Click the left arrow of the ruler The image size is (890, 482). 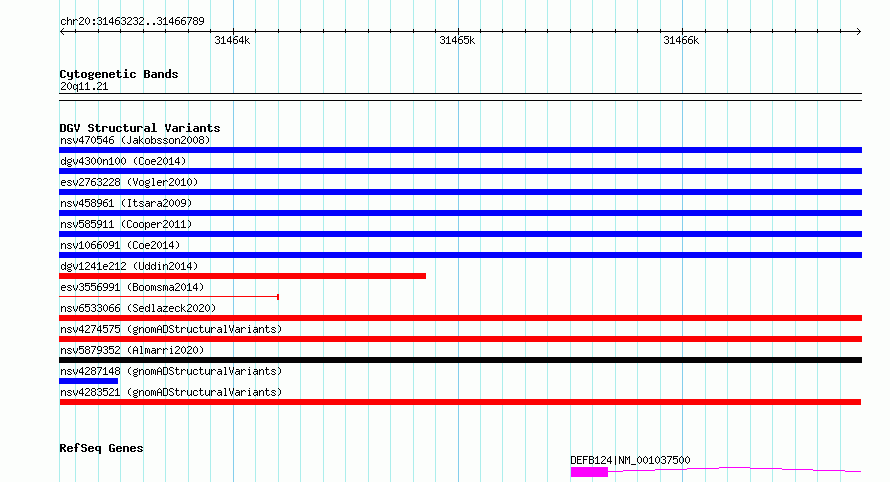pos(62,31)
